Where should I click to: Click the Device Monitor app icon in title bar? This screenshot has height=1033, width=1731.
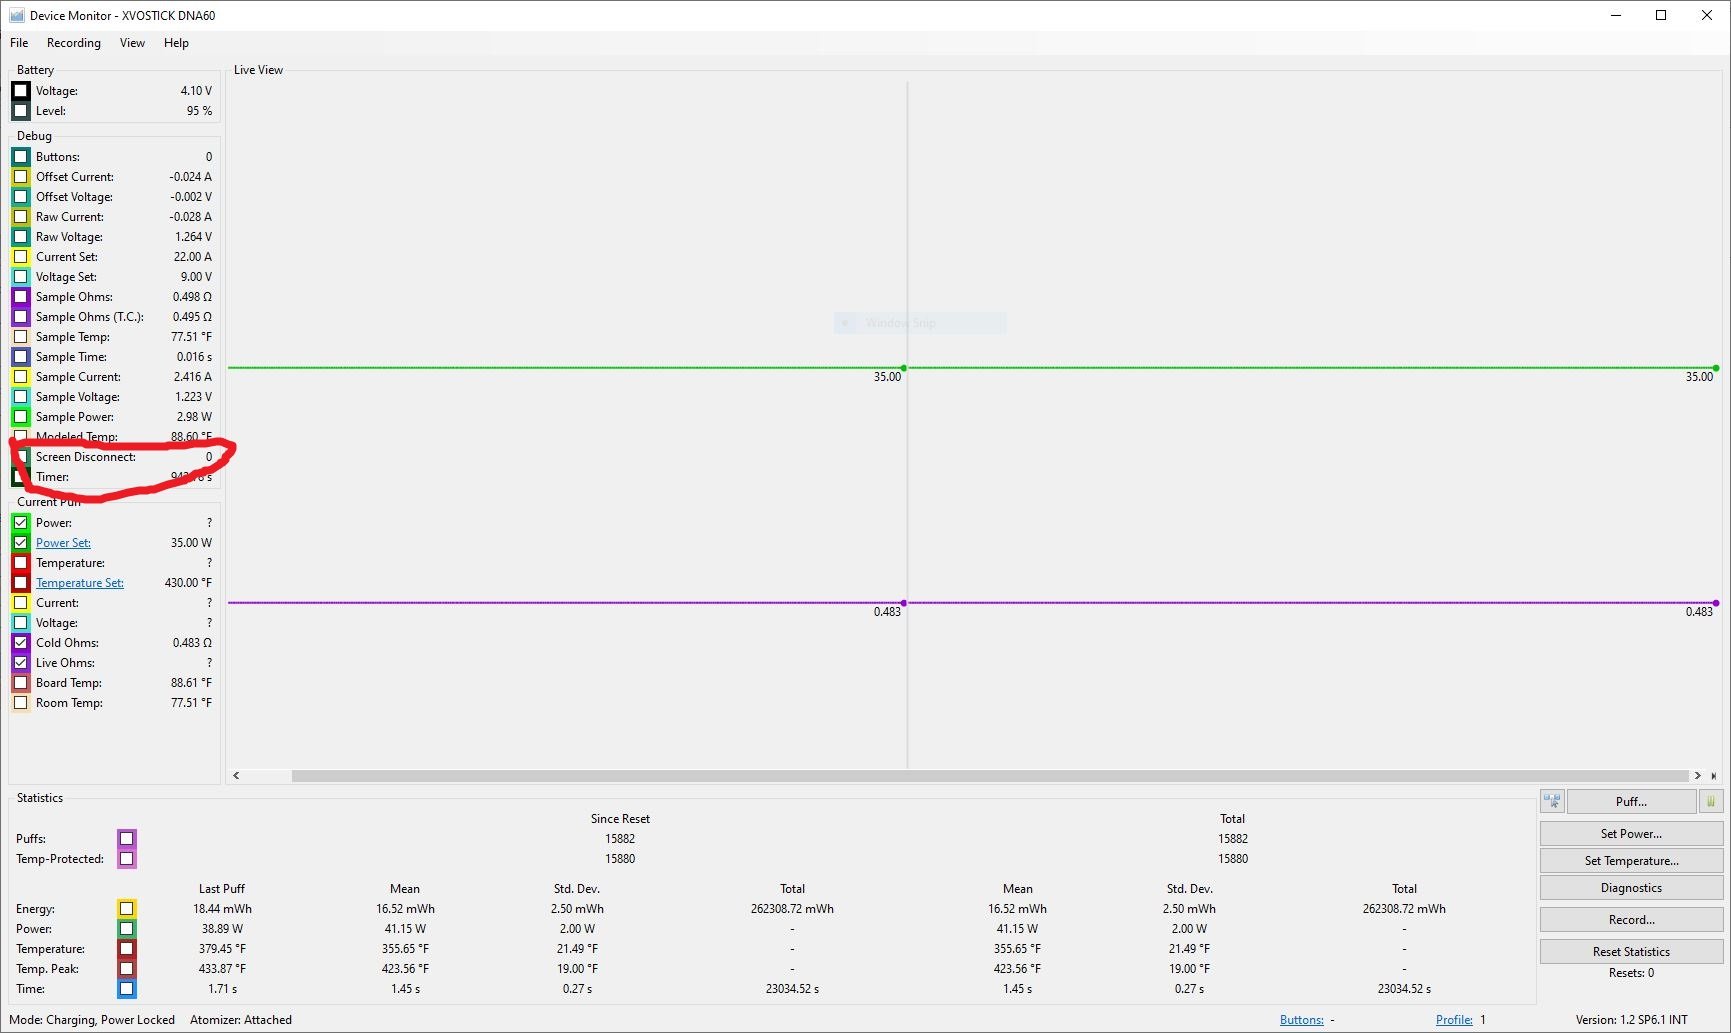(x=16, y=15)
